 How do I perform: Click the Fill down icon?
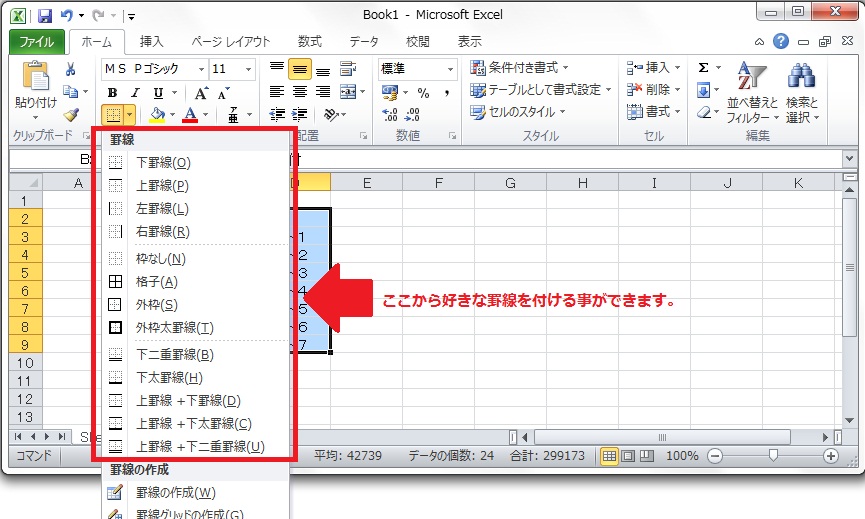coord(704,90)
